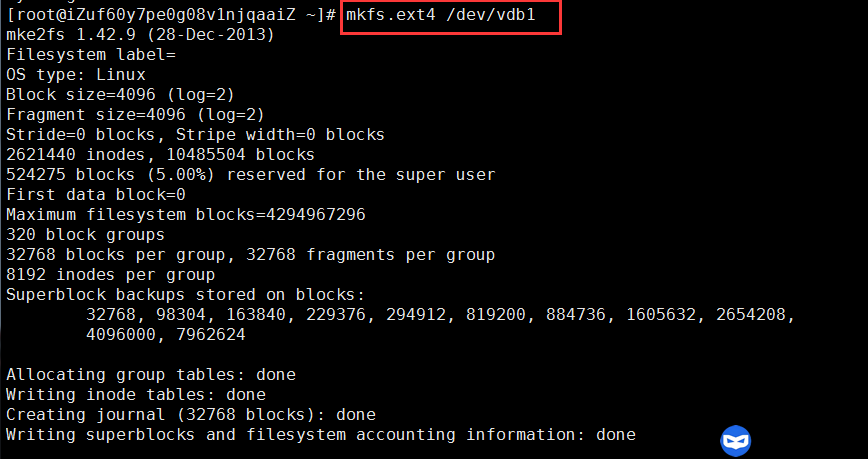Click the 'Creating journal (32768 blocks)' line
Viewport: 868px width, 459px height.
pyautogui.click(x=190, y=414)
